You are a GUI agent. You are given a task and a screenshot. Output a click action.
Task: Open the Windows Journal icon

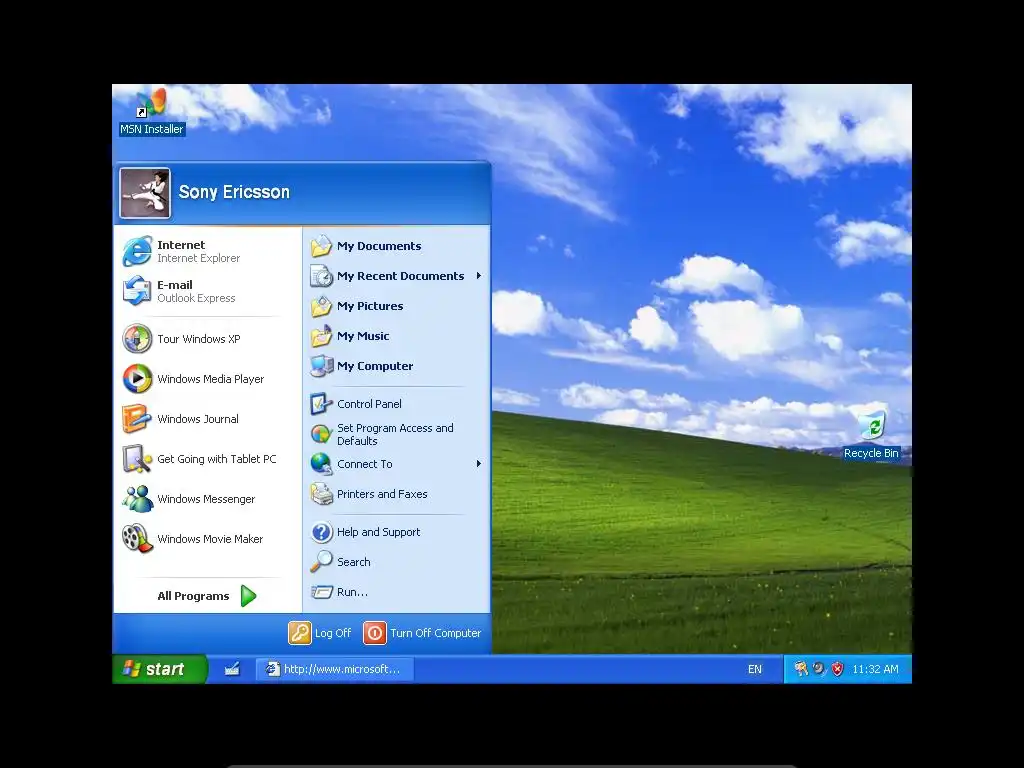pyautogui.click(x=137, y=419)
